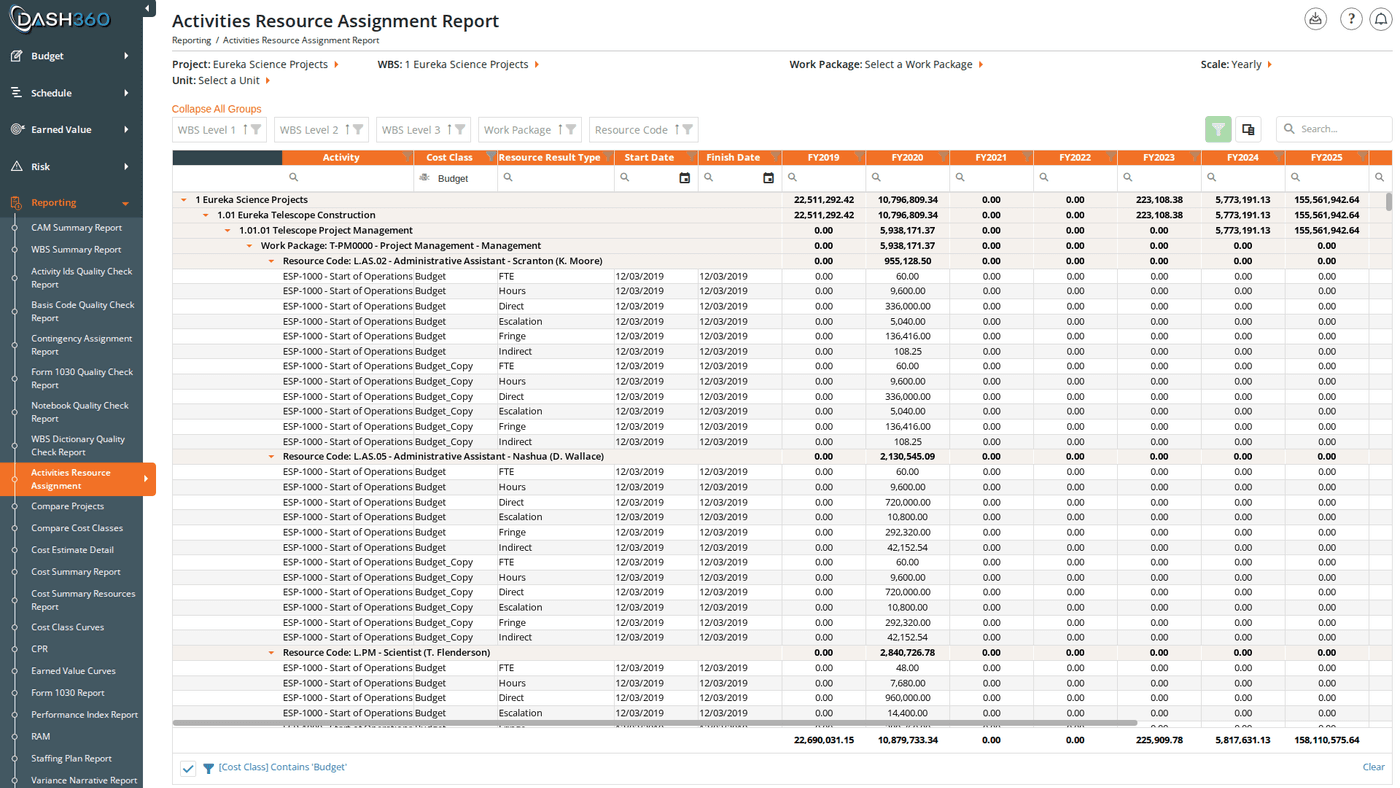Click the FY2019 filter search icon

tap(792, 178)
